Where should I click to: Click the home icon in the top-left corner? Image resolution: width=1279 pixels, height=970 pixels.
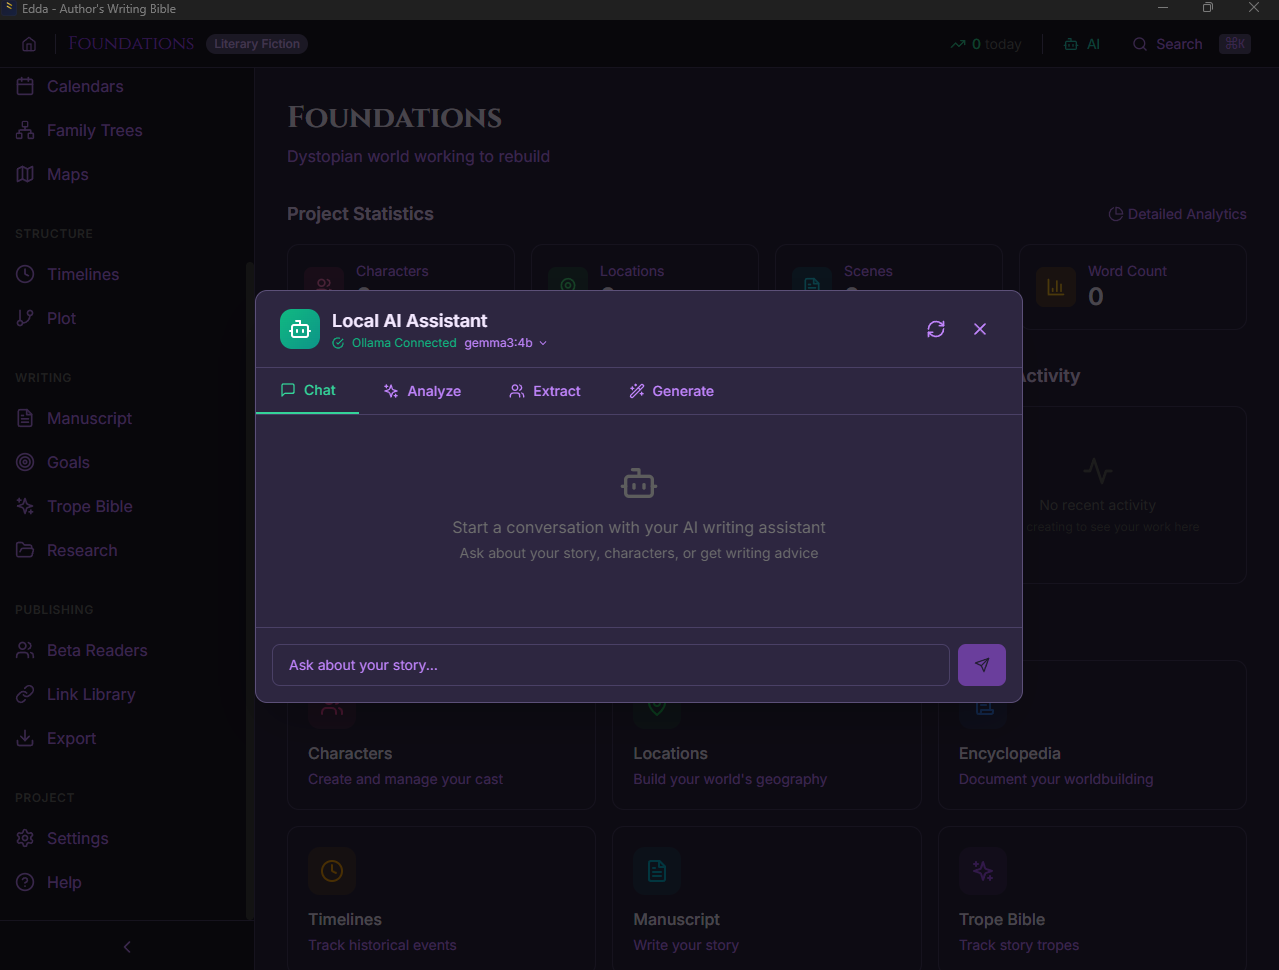coord(28,44)
